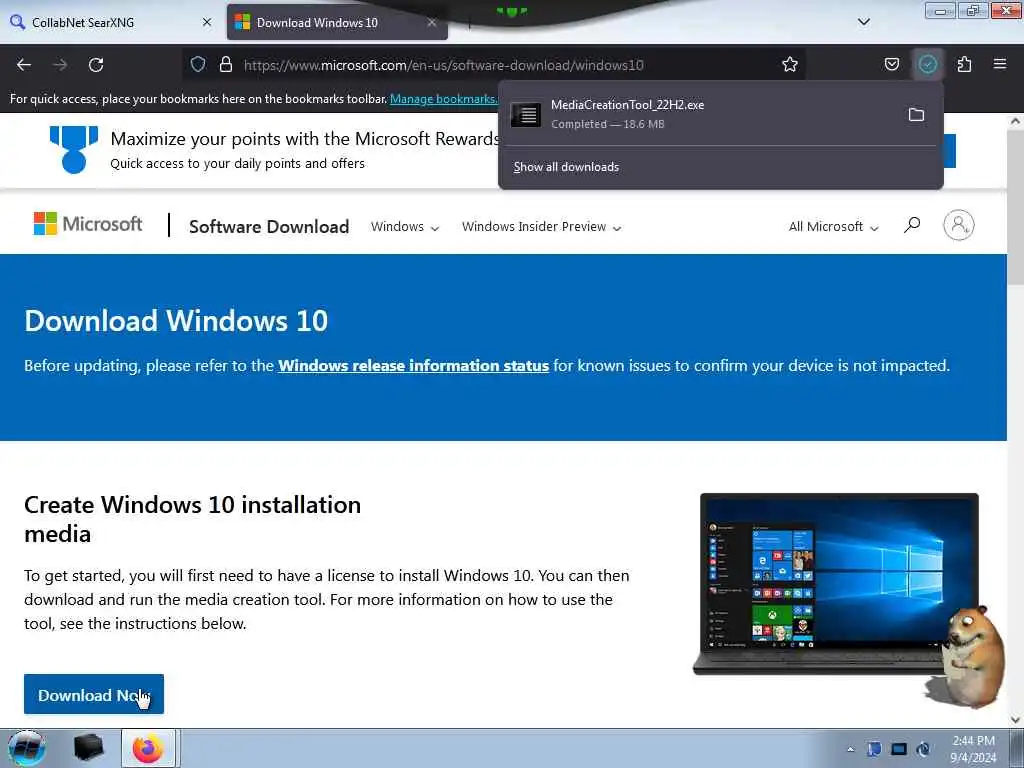Click the page vertical scrollbar thumb

tap(1015, 209)
